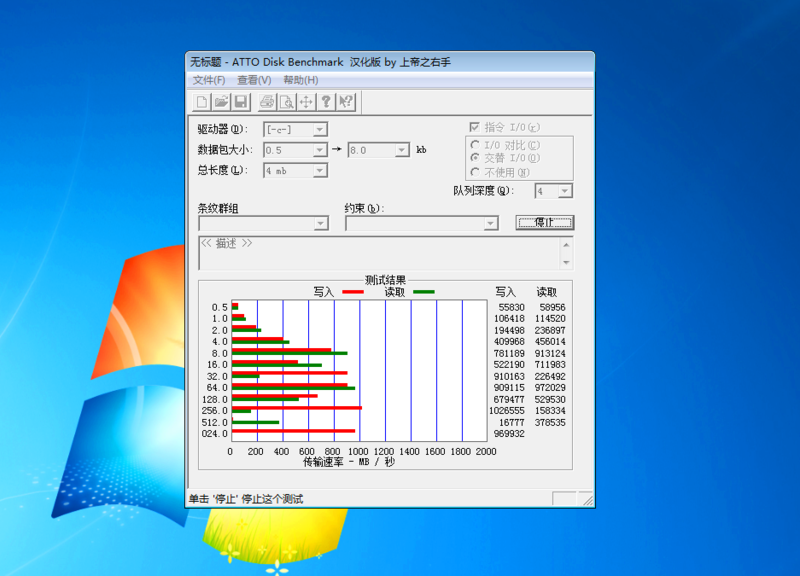Expand the 总长度 dropdown
This screenshot has width=800, height=576.
(320, 170)
